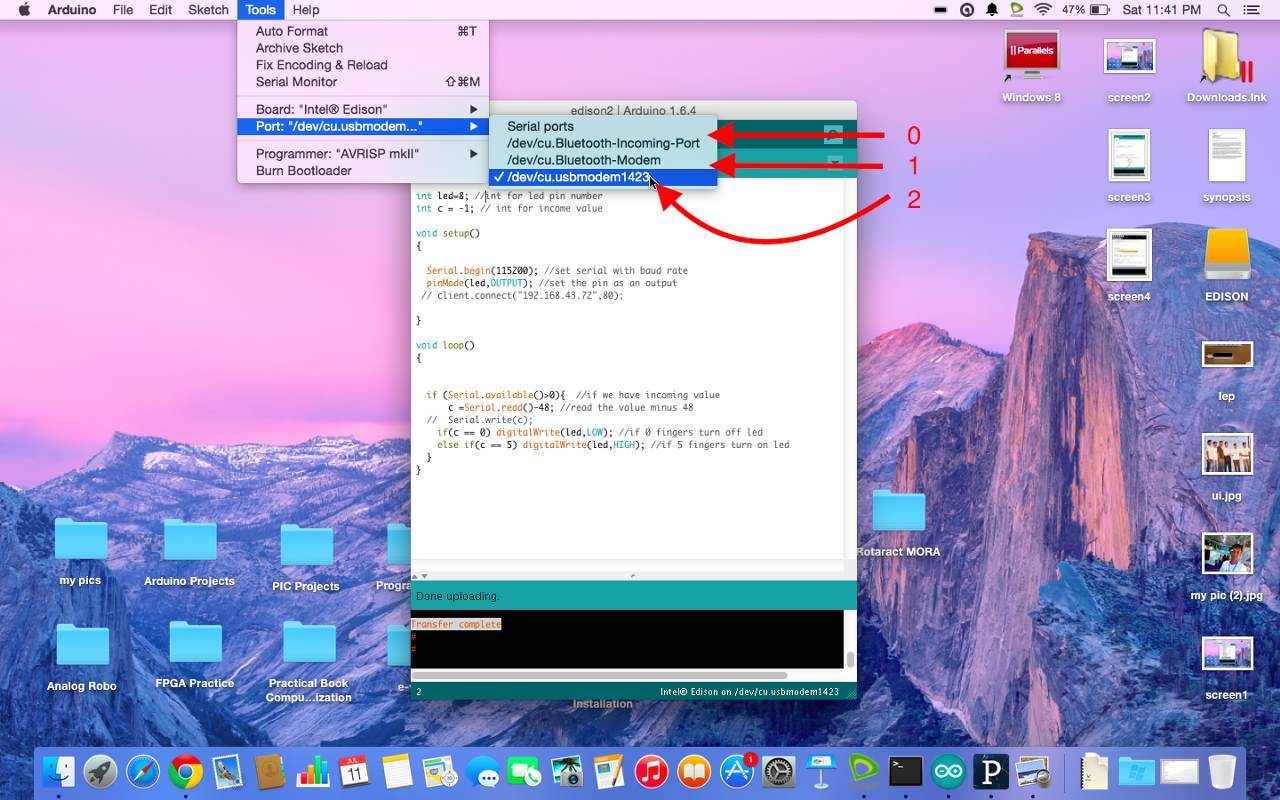Open EDISON drive on desktop

(1227, 265)
